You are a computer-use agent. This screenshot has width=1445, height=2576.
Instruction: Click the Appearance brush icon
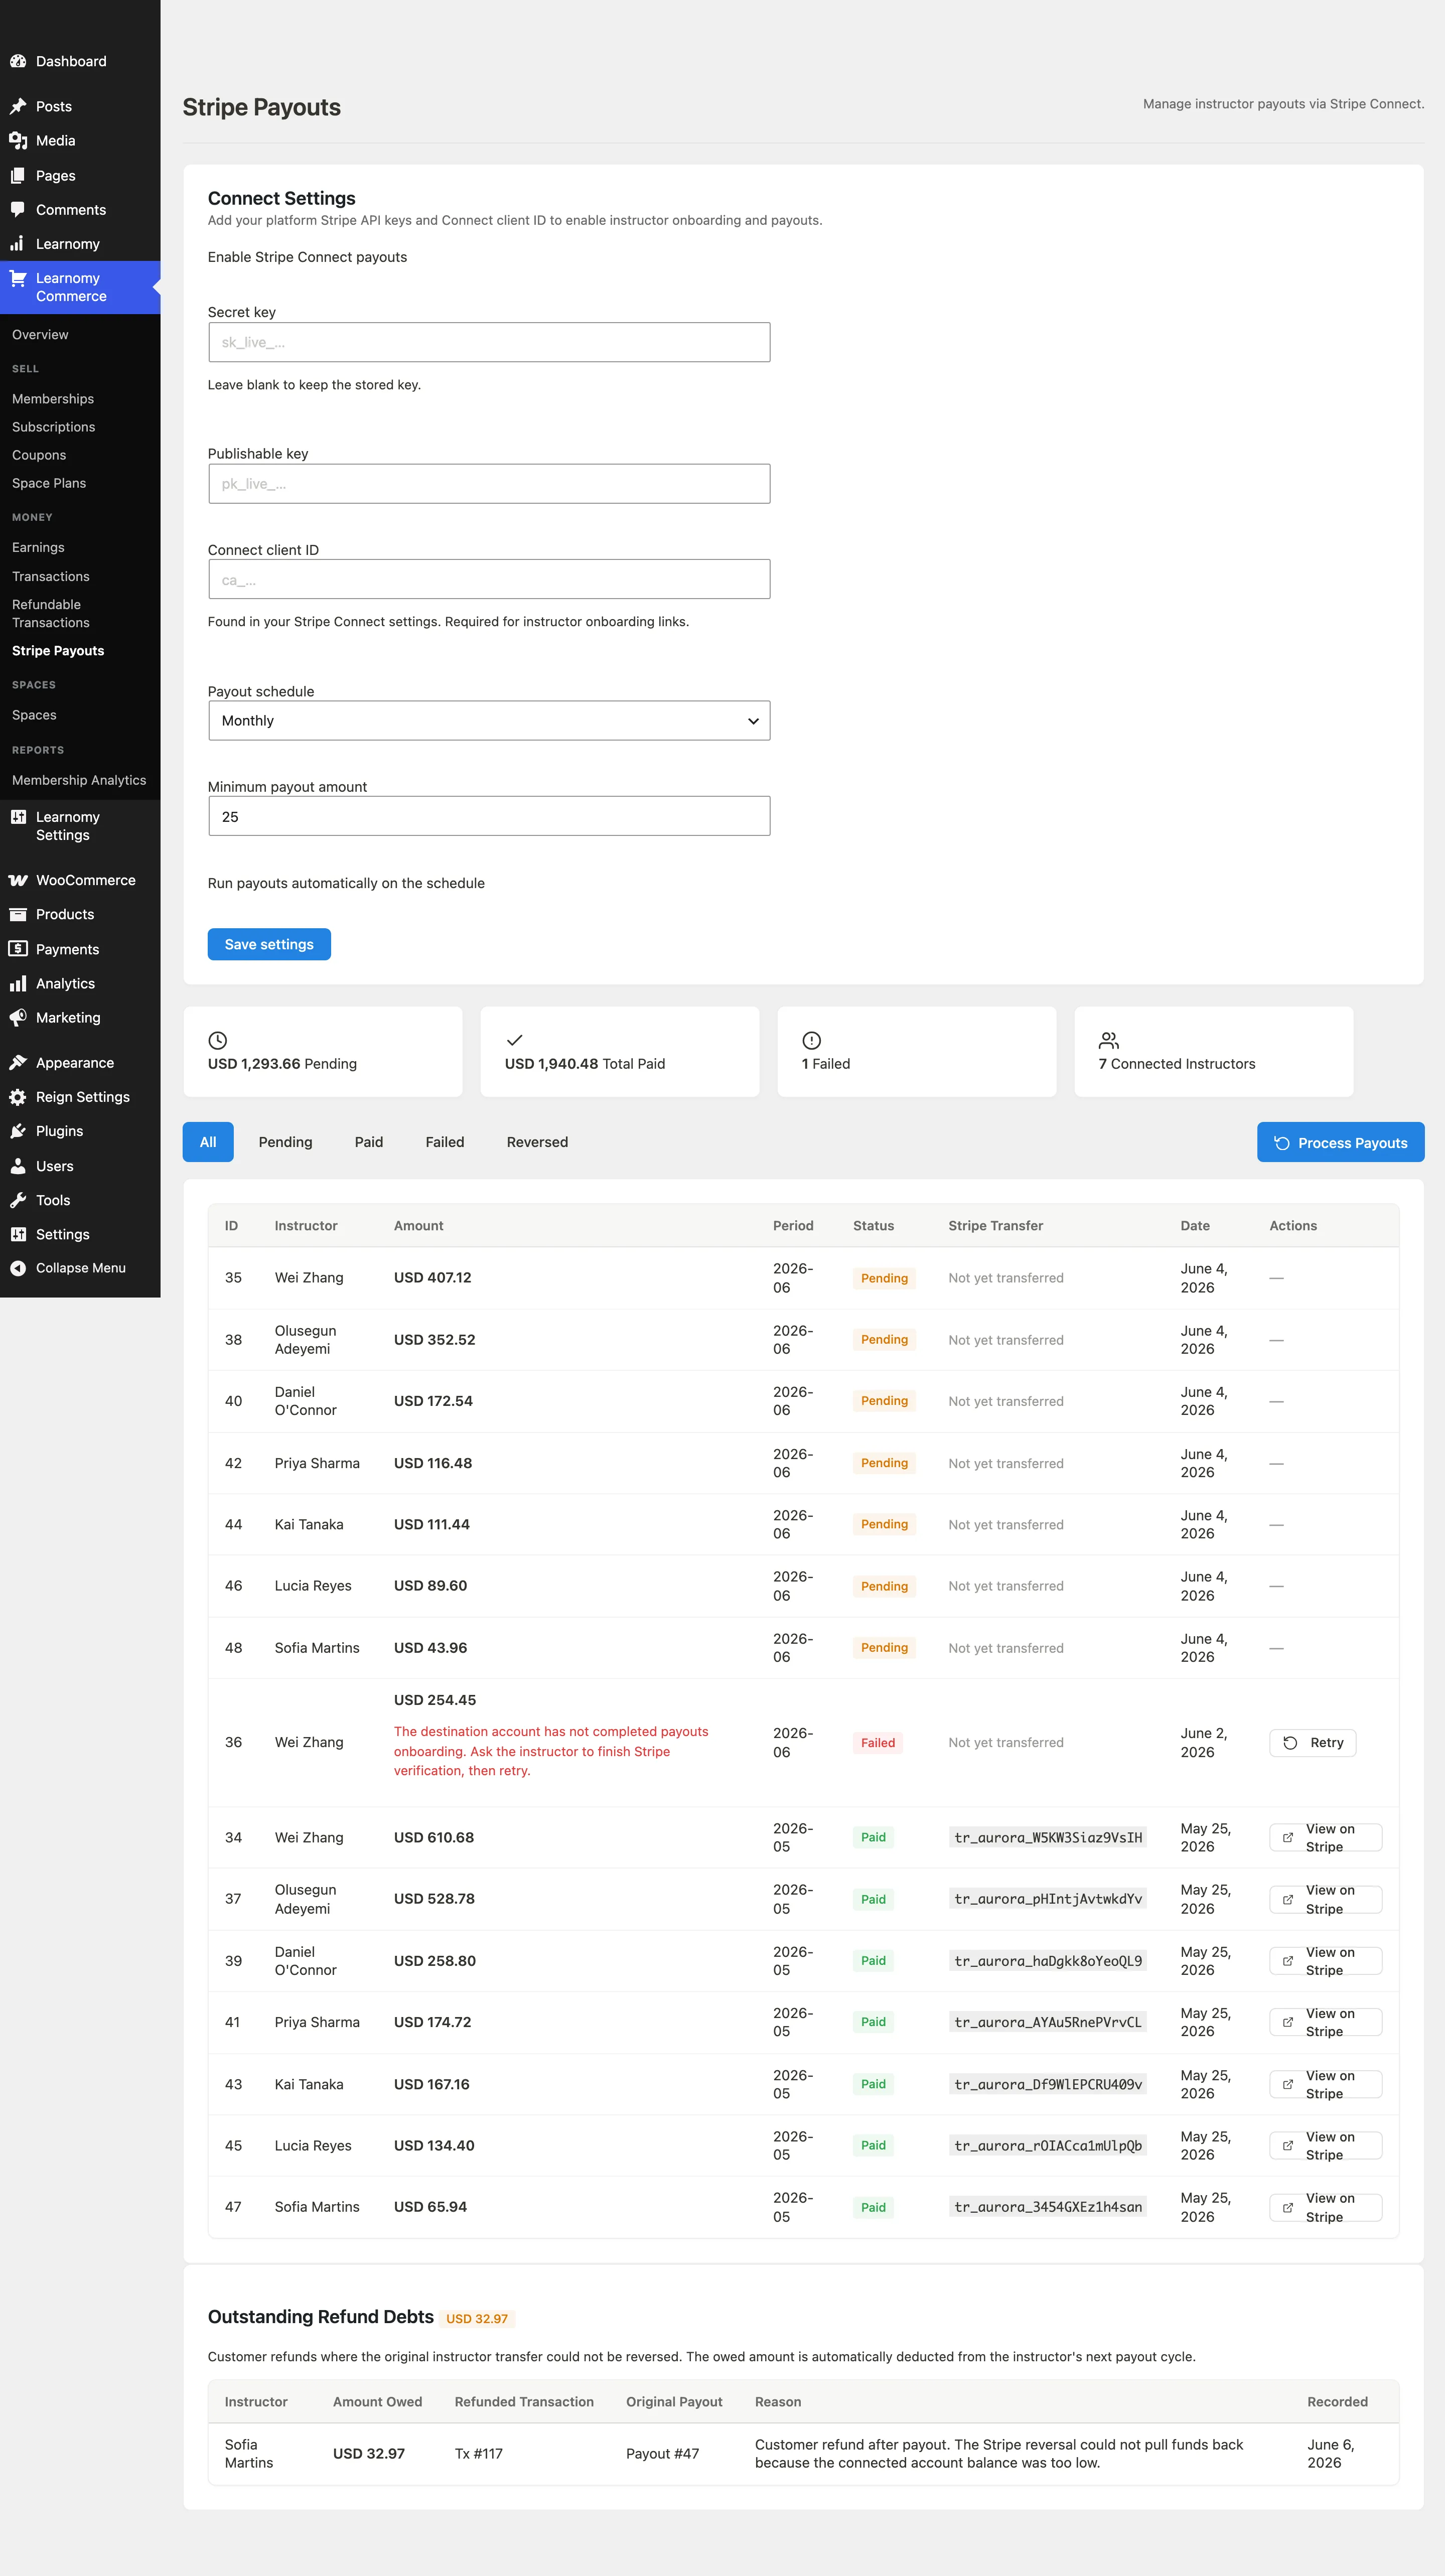coord(18,1063)
